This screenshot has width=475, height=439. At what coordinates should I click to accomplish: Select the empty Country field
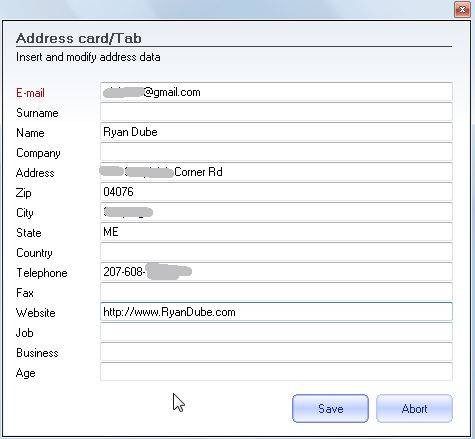tap(276, 252)
